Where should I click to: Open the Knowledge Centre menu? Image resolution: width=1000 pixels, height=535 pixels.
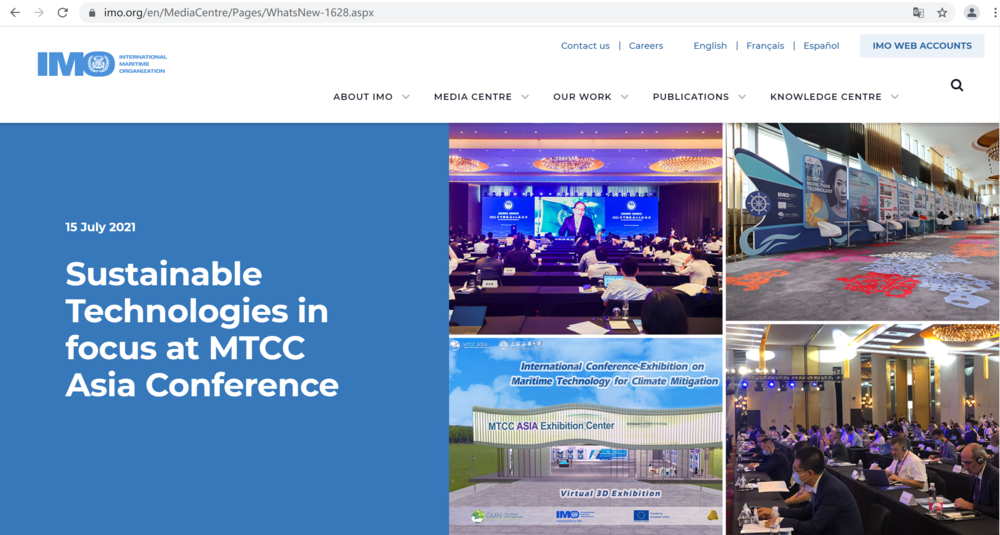click(834, 97)
